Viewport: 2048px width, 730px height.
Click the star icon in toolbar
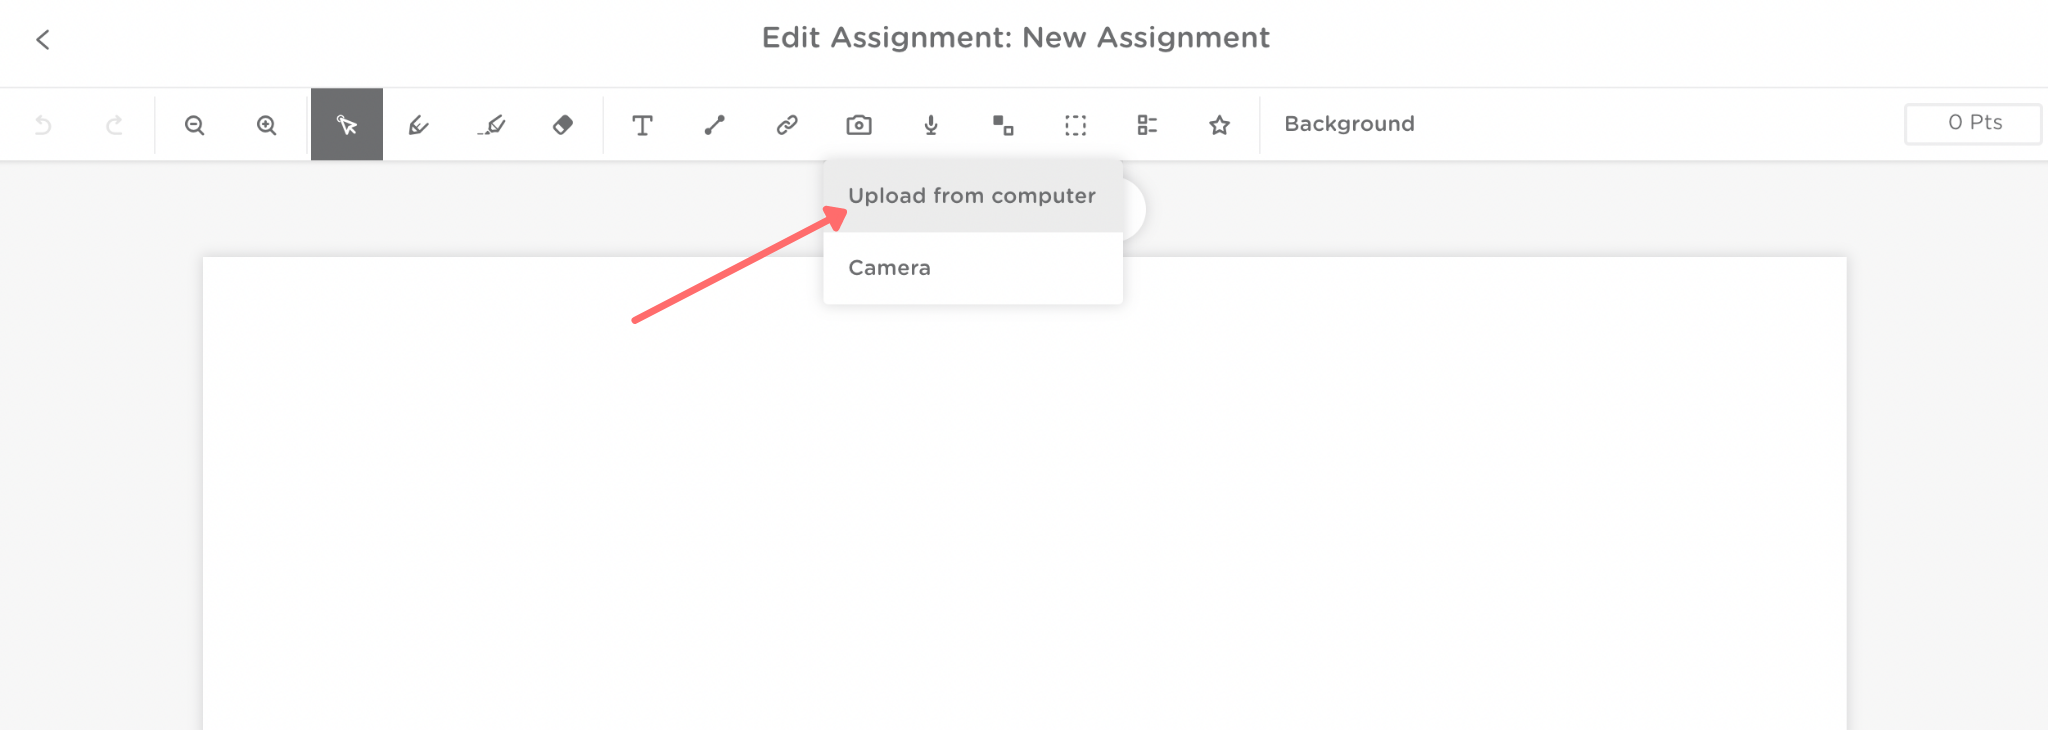(x=1219, y=125)
